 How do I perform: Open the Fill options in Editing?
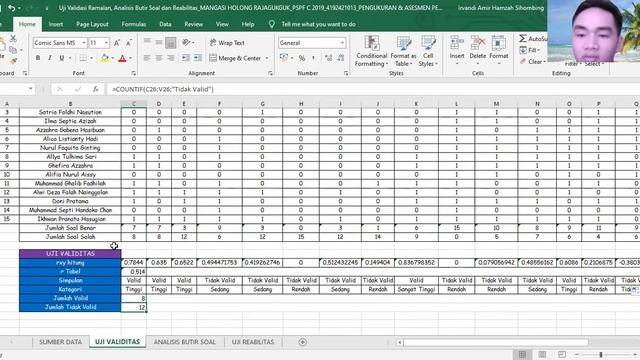530,50
